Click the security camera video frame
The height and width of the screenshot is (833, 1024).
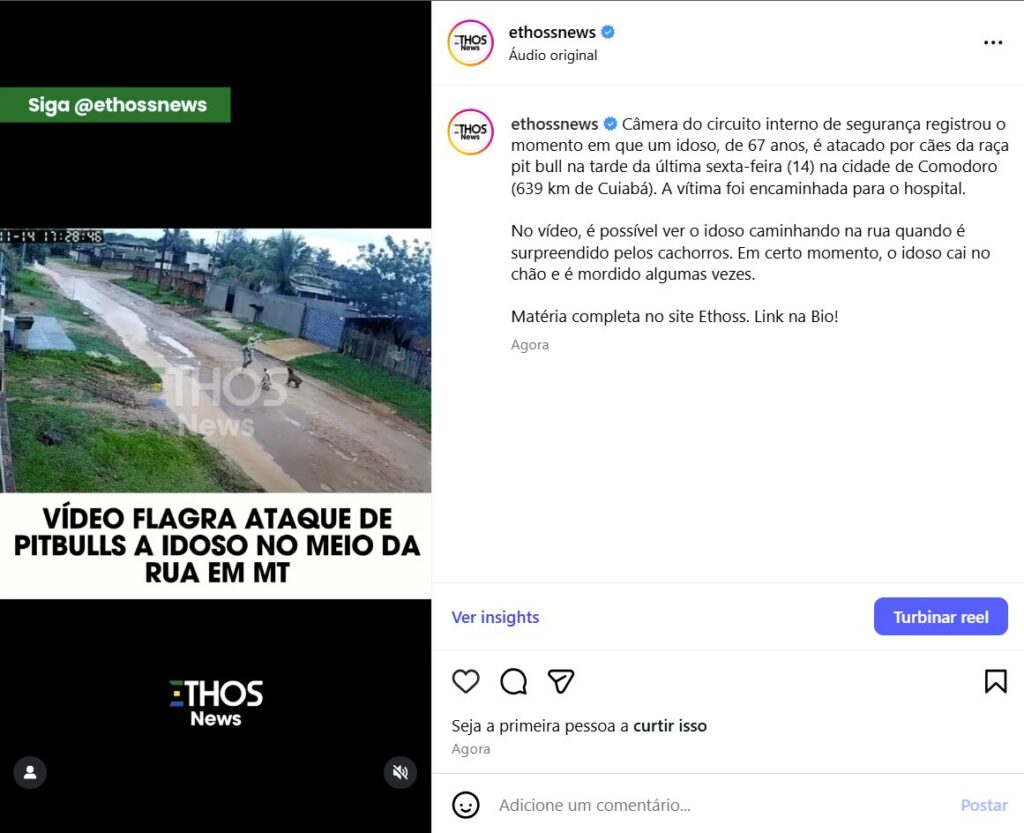pos(216,360)
